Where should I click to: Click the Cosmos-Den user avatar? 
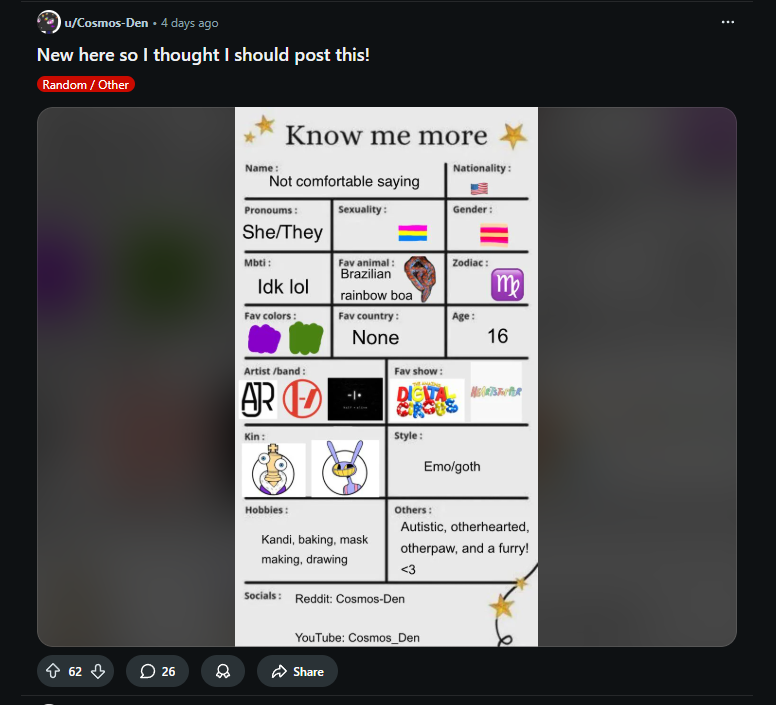pos(48,22)
